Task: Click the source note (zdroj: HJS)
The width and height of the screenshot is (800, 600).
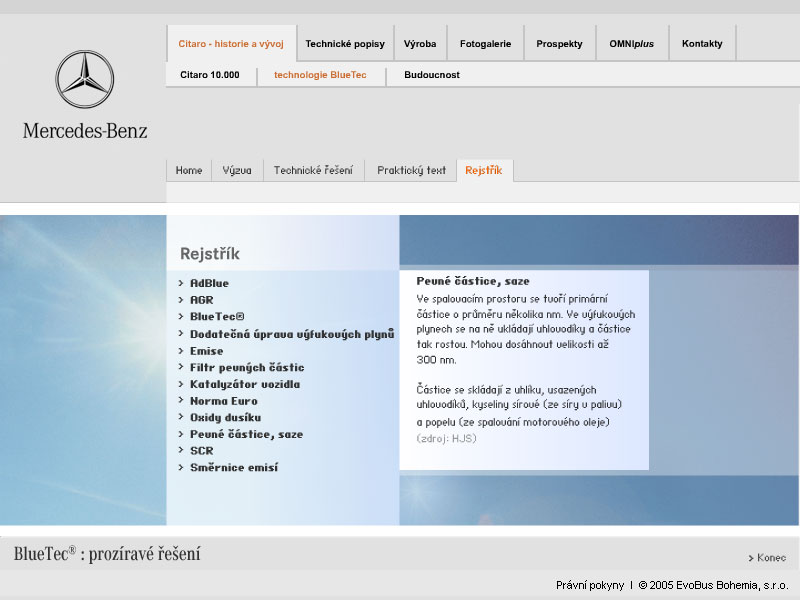Action: [x=446, y=438]
